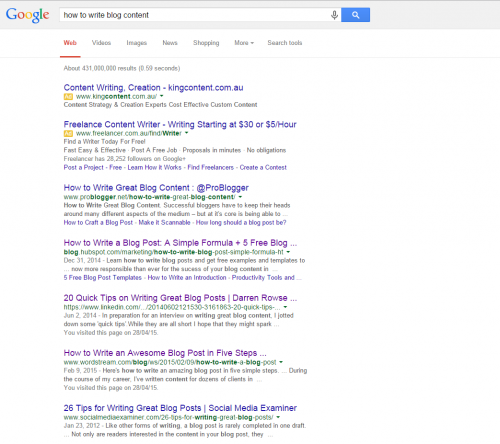Follow the Make It Scannable sitelink
This screenshot has width=500, height=444.
pos(164,222)
